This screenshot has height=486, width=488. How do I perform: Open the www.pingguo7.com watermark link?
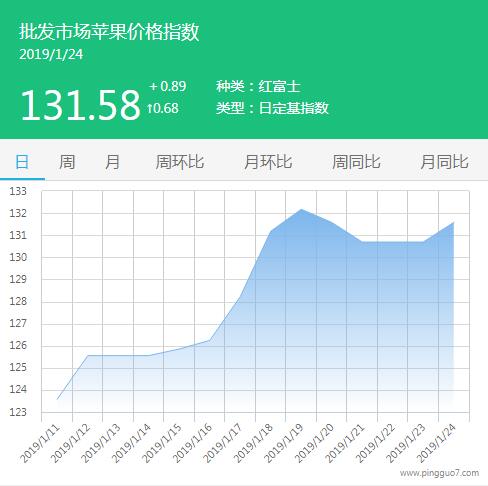pyautogui.click(x=439, y=473)
